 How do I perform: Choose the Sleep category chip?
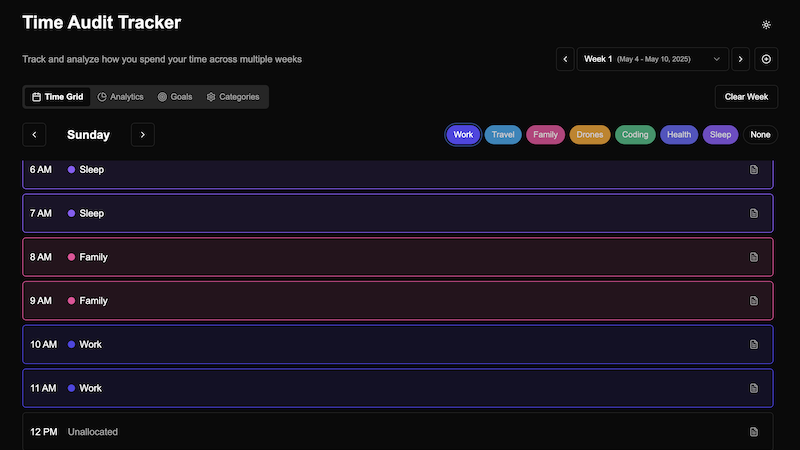coord(720,135)
